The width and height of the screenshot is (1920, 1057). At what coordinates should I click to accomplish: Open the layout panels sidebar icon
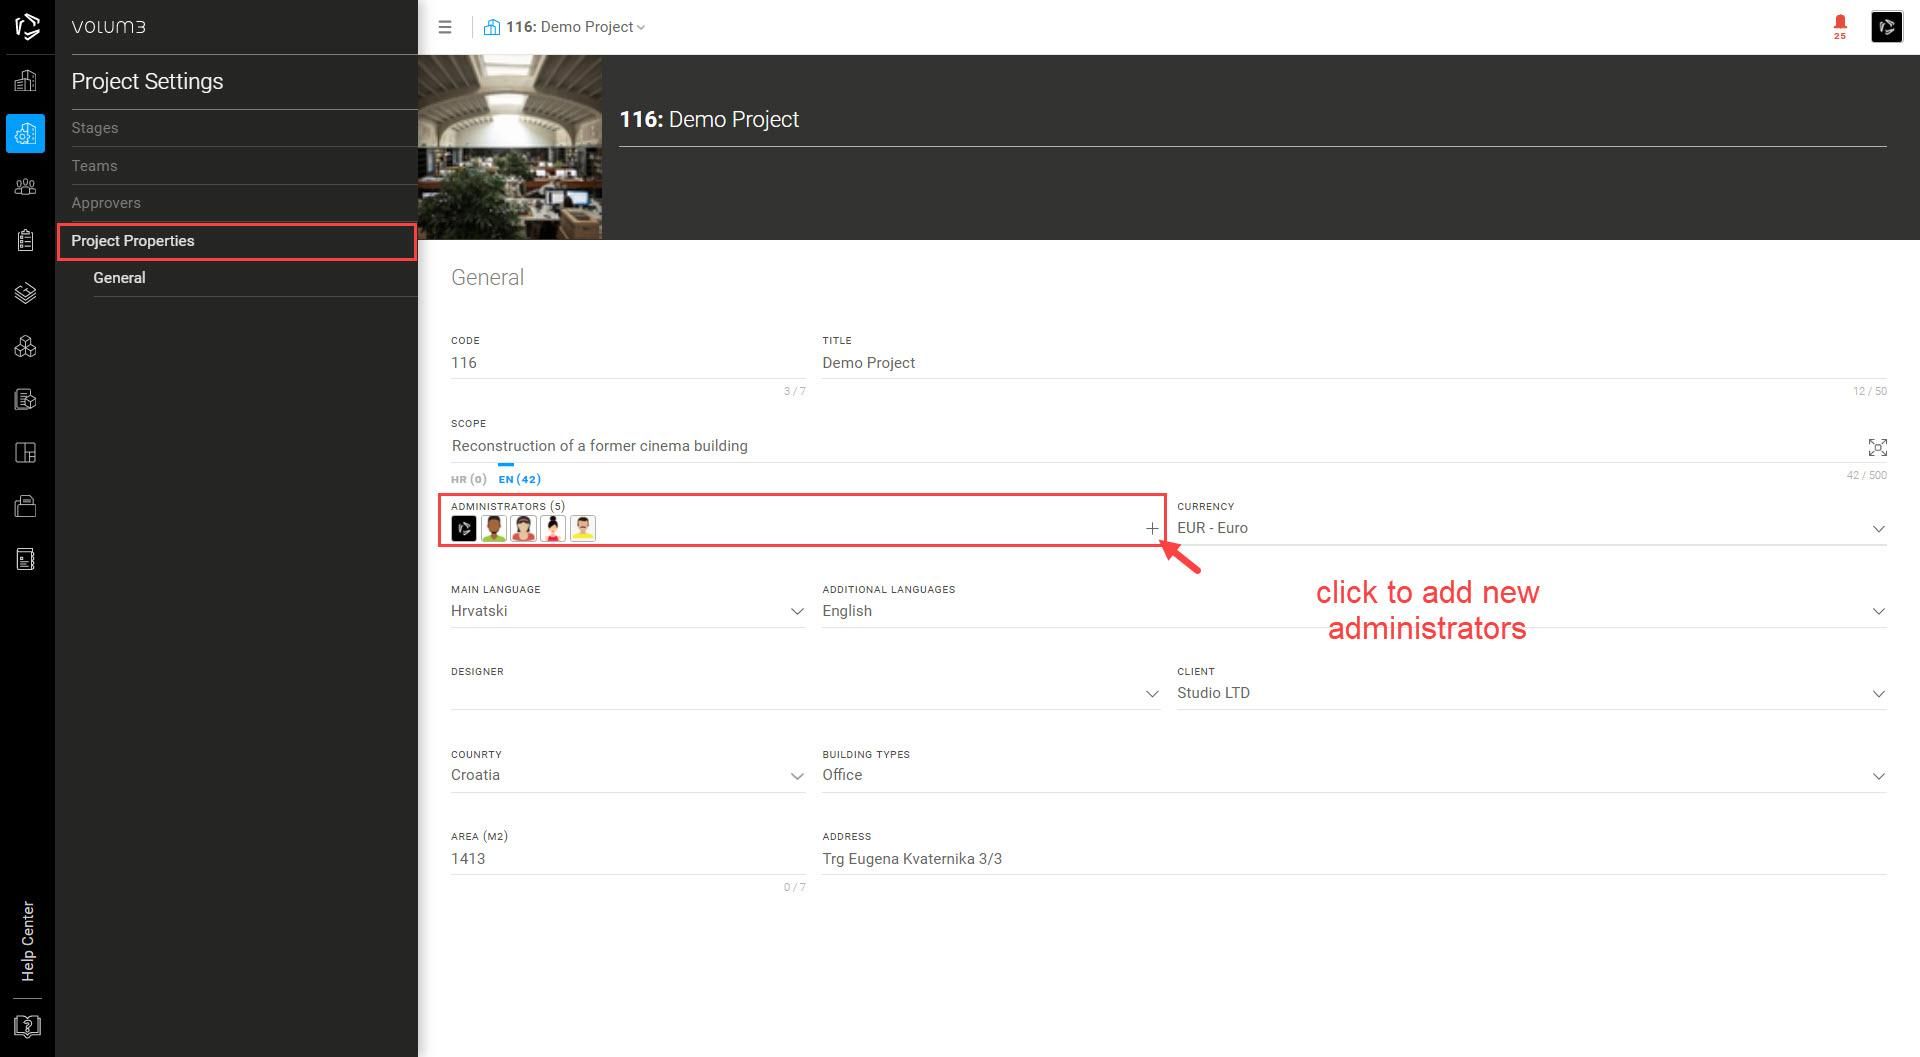click(26, 452)
